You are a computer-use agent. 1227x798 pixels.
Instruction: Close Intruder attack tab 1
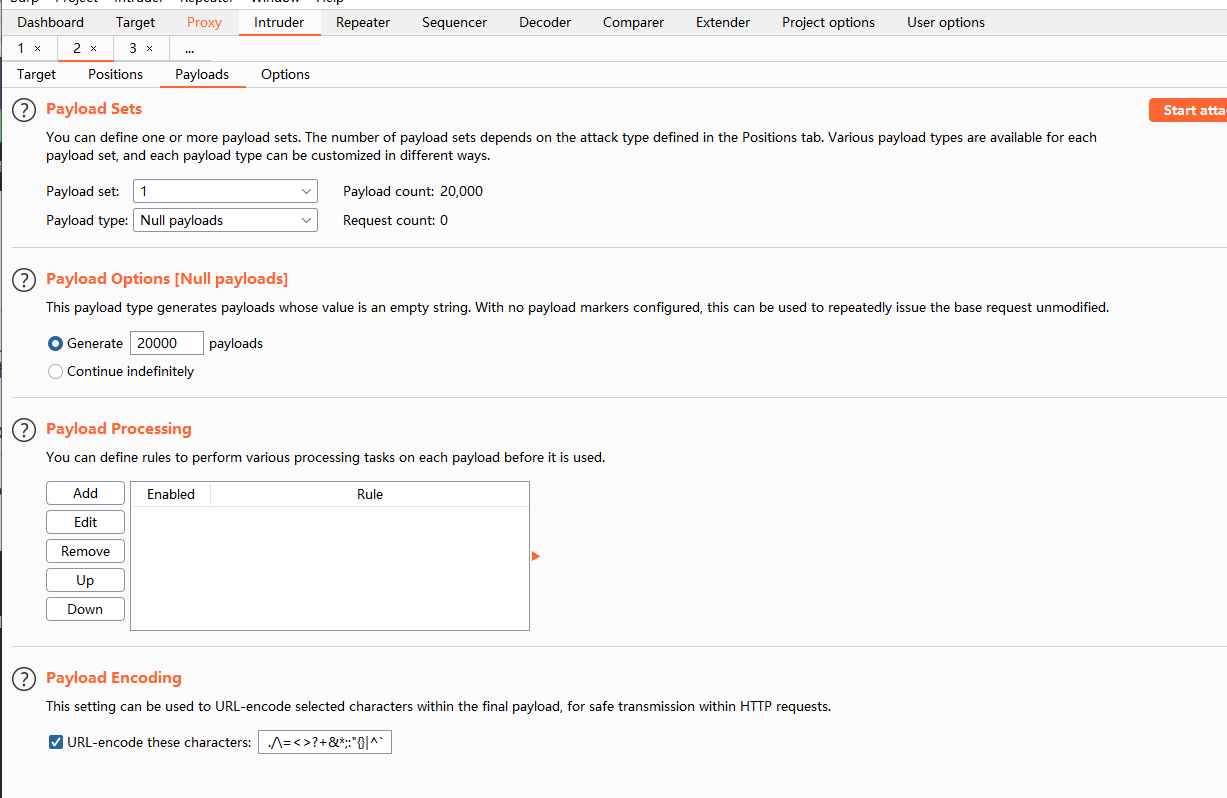pyautogui.click(x=38, y=49)
